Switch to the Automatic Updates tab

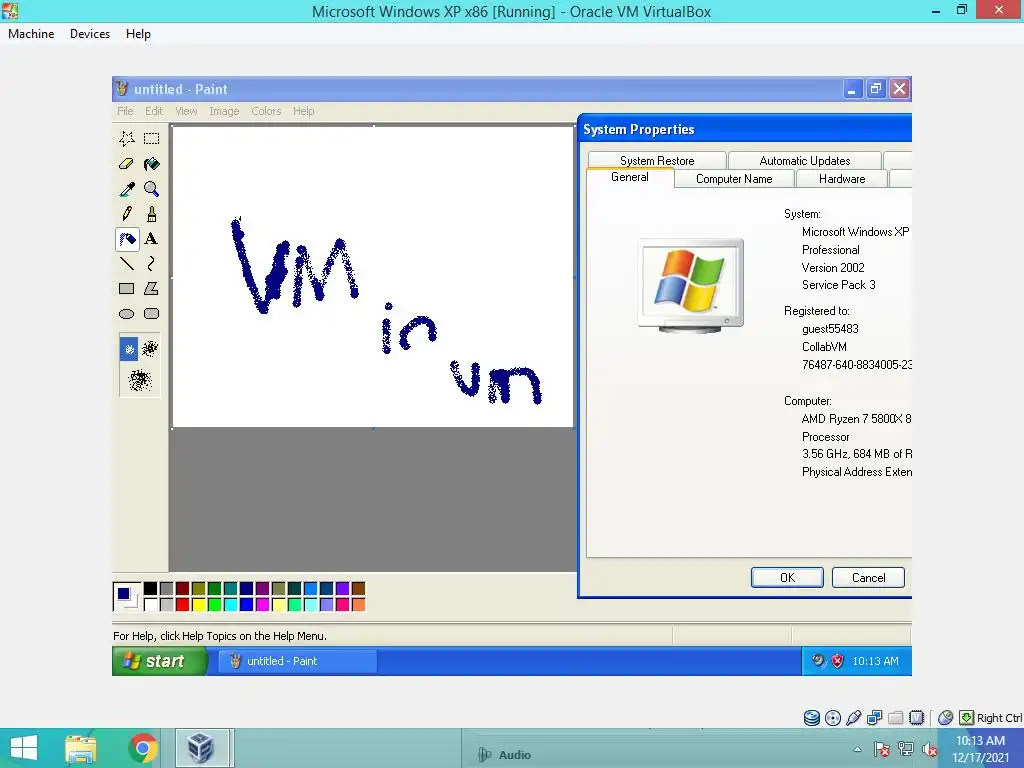click(805, 161)
